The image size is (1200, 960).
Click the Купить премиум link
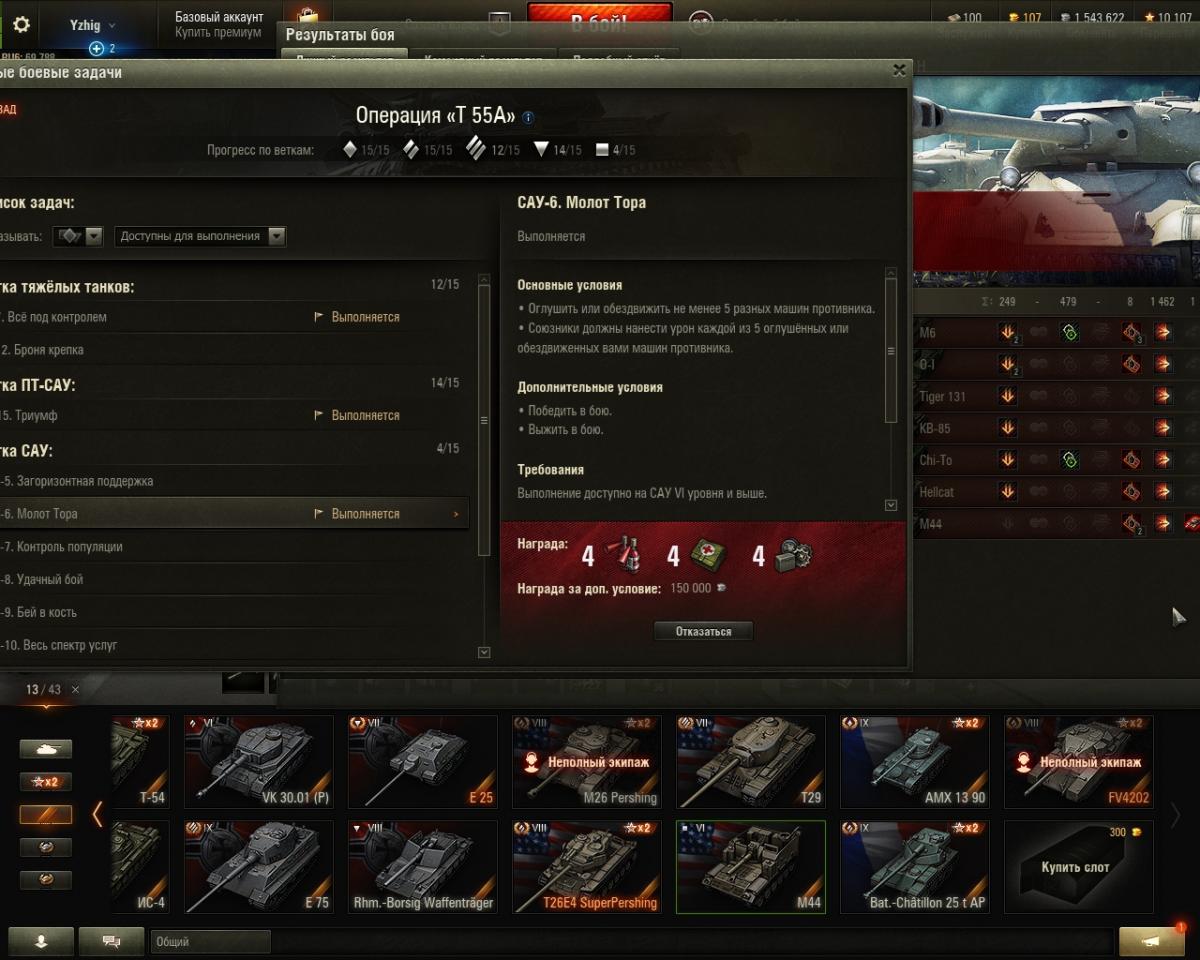point(218,32)
